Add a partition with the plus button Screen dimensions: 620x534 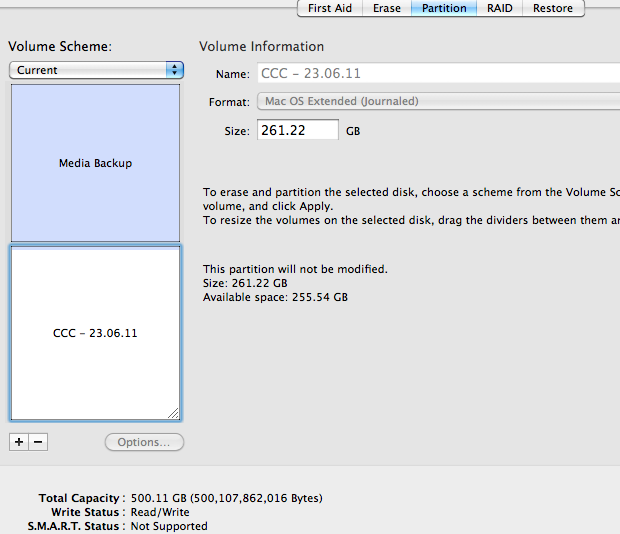19,442
